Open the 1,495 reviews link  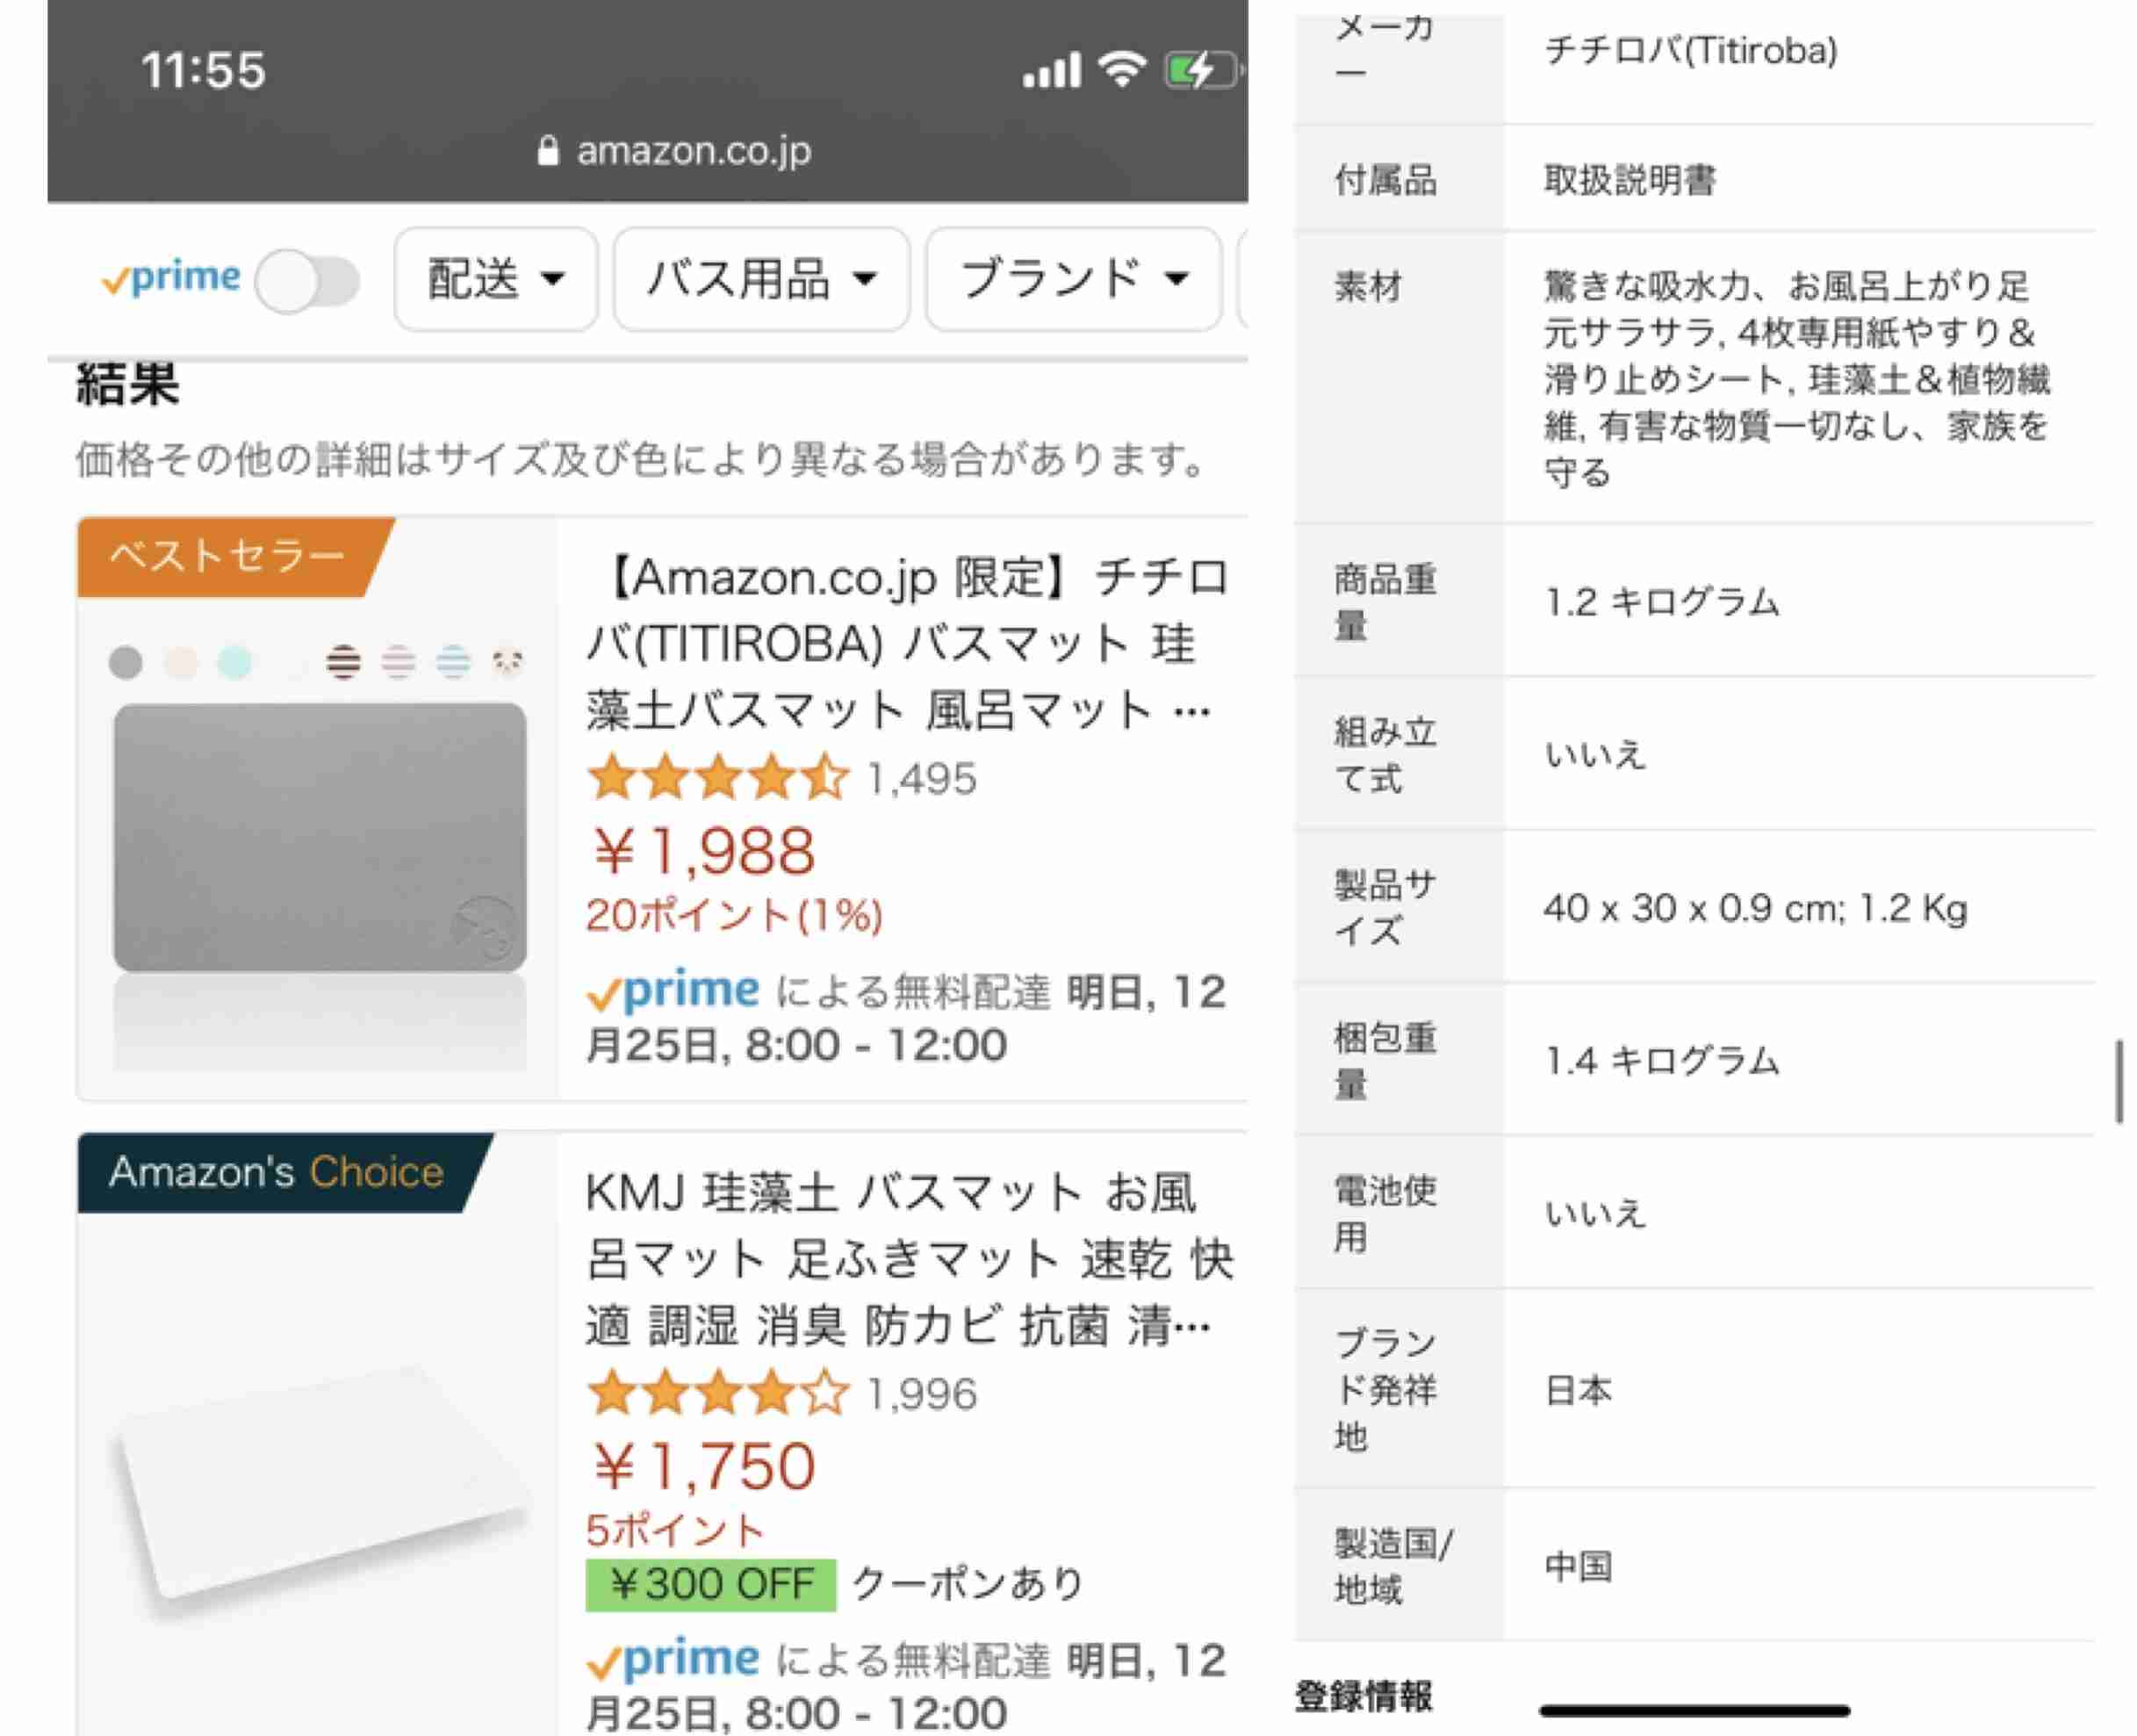(x=921, y=779)
